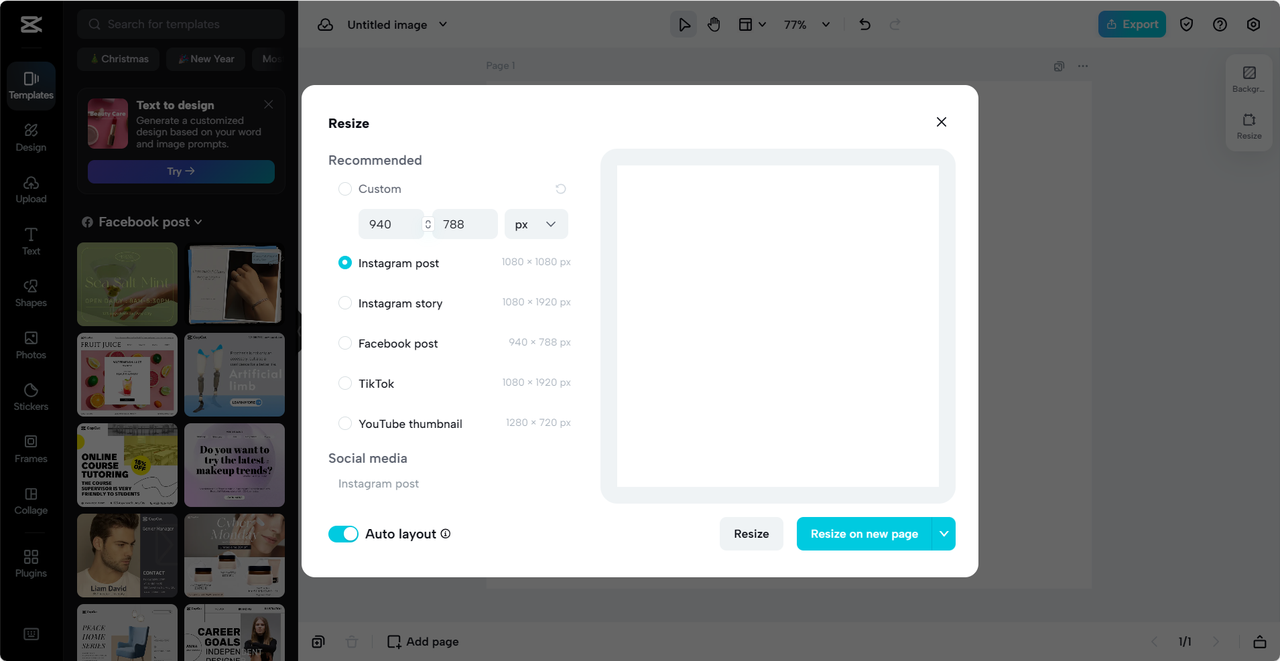Click the Search for templates field
The height and width of the screenshot is (661, 1280).
click(x=181, y=24)
